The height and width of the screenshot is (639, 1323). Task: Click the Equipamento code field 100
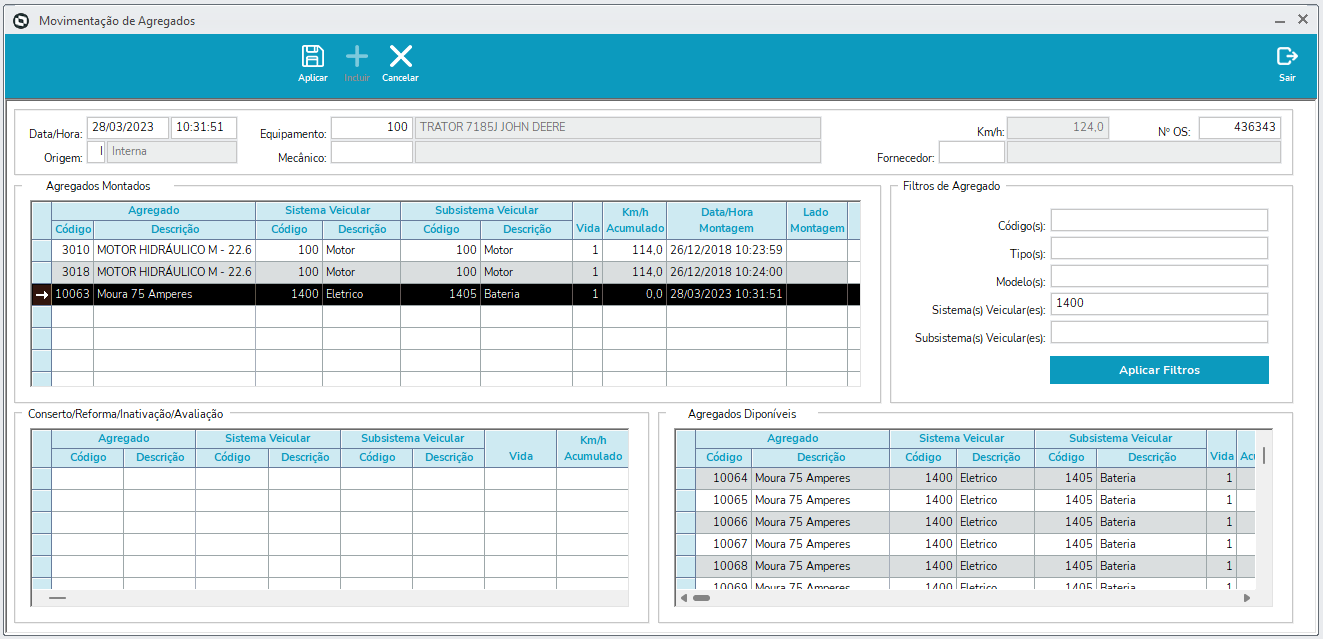click(x=371, y=127)
